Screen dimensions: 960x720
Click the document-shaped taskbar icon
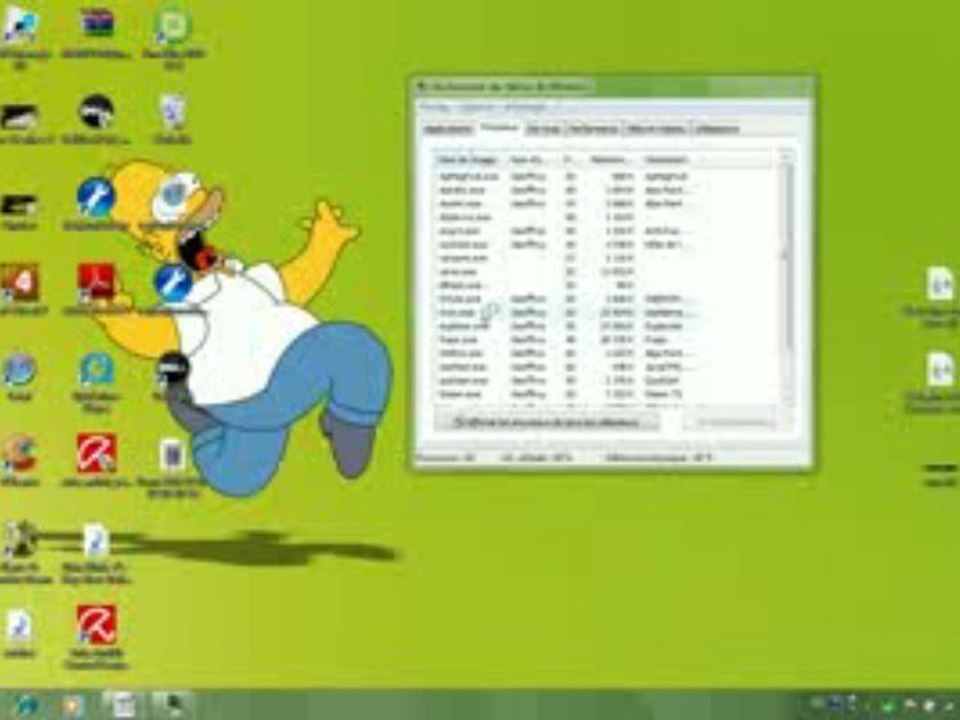click(124, 706)
